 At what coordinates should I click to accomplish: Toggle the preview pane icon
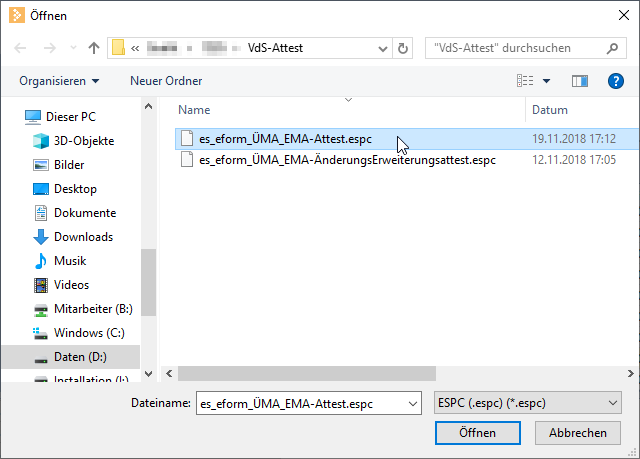[580, 81]
